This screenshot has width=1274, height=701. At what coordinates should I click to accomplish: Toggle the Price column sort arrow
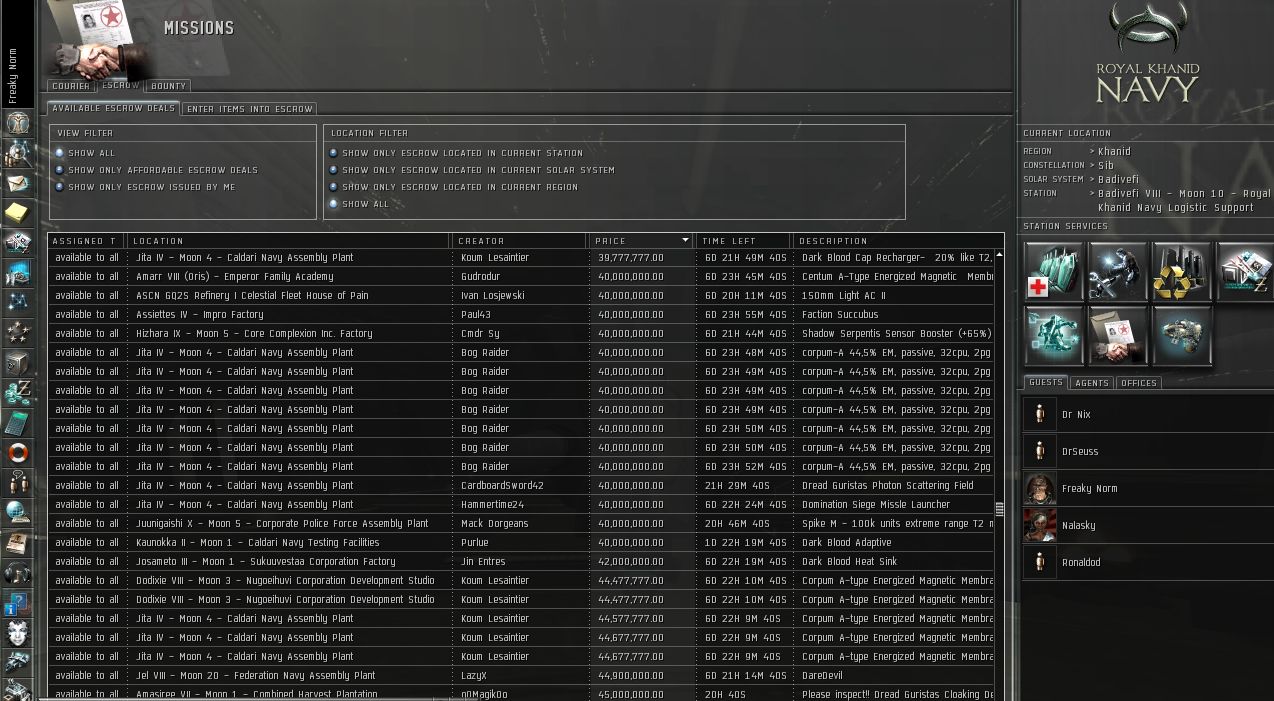click(685, 241)
